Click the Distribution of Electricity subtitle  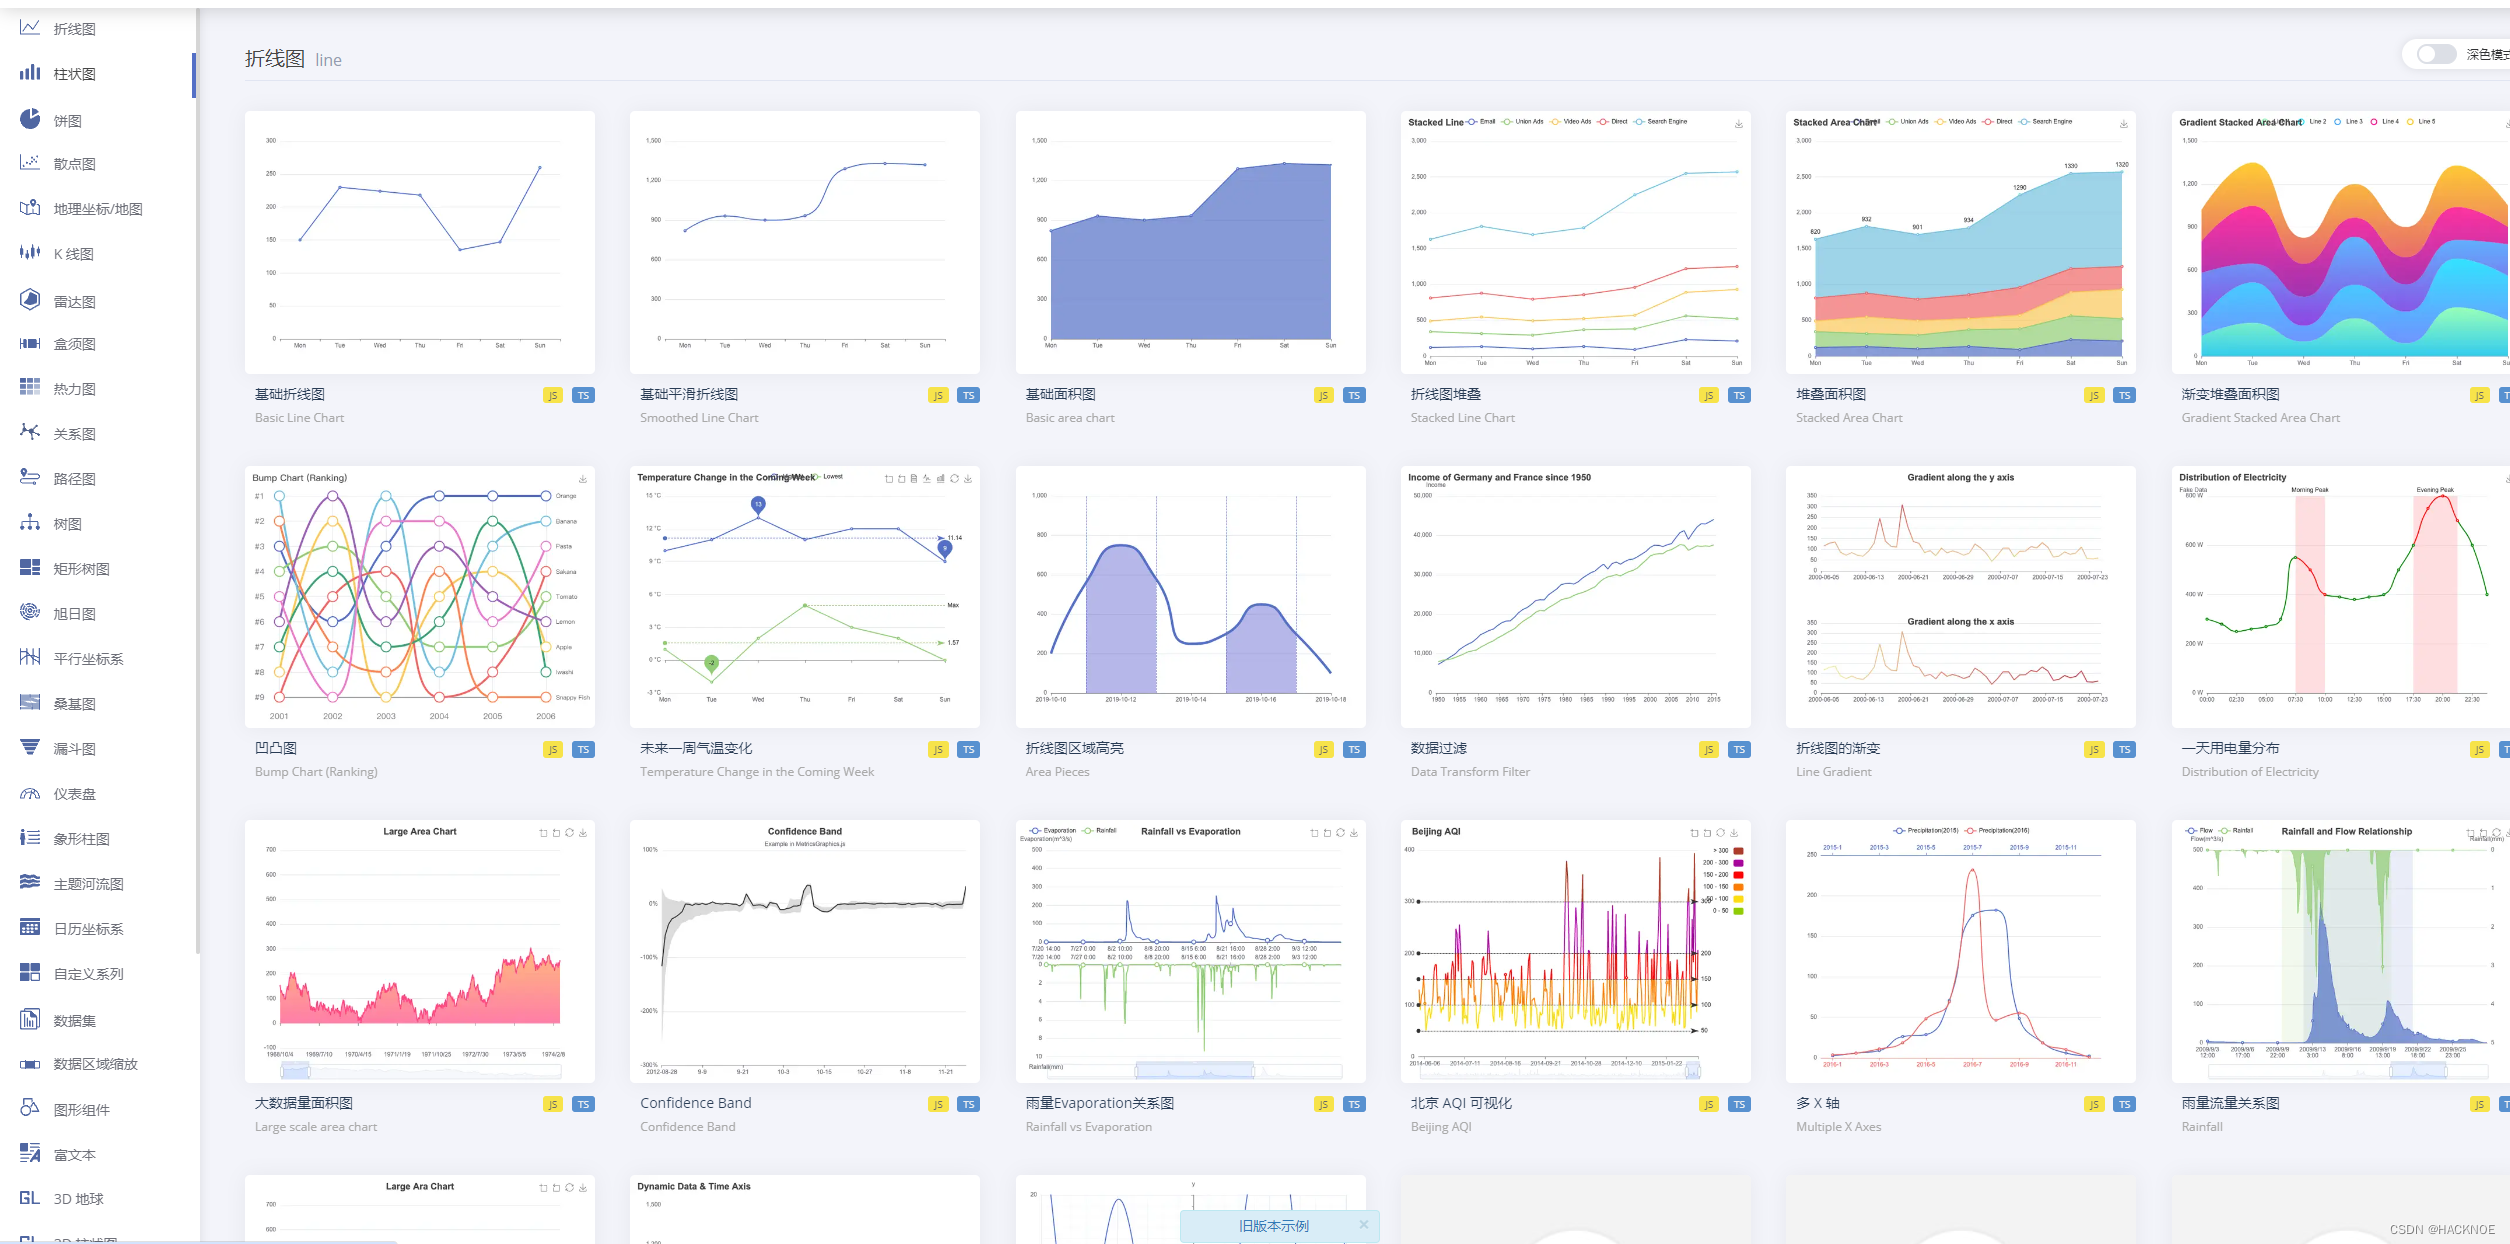point(2250,772)
